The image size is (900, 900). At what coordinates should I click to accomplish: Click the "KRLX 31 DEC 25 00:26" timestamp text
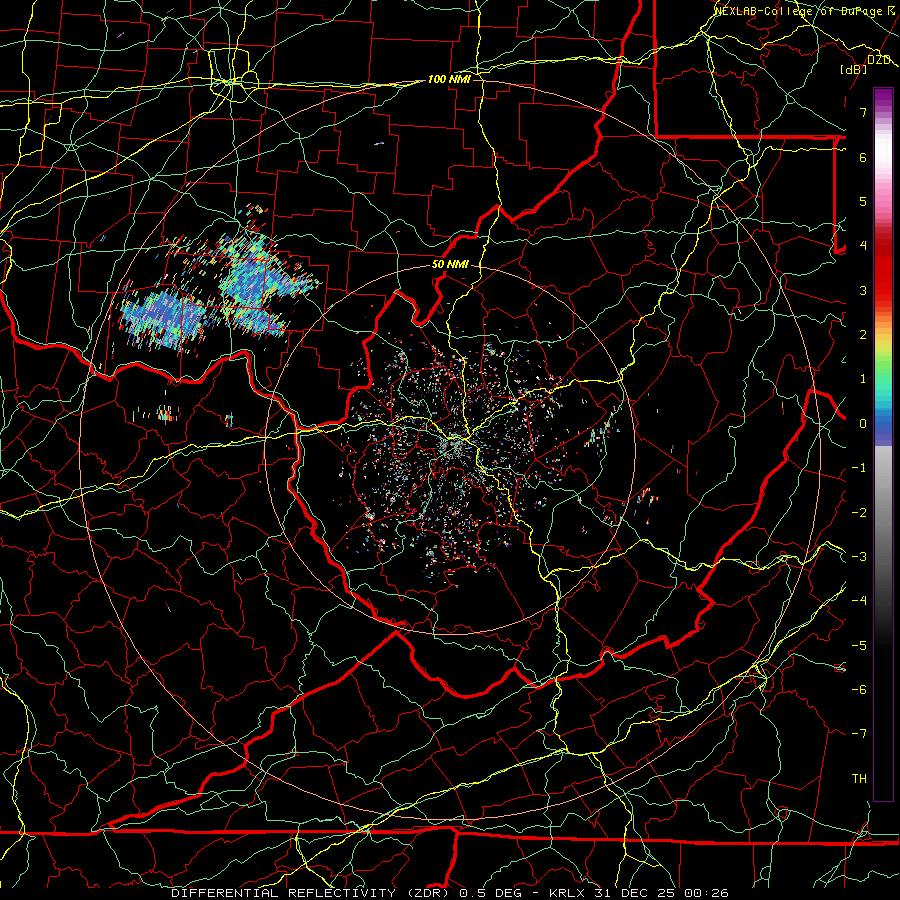pos(639,893)
